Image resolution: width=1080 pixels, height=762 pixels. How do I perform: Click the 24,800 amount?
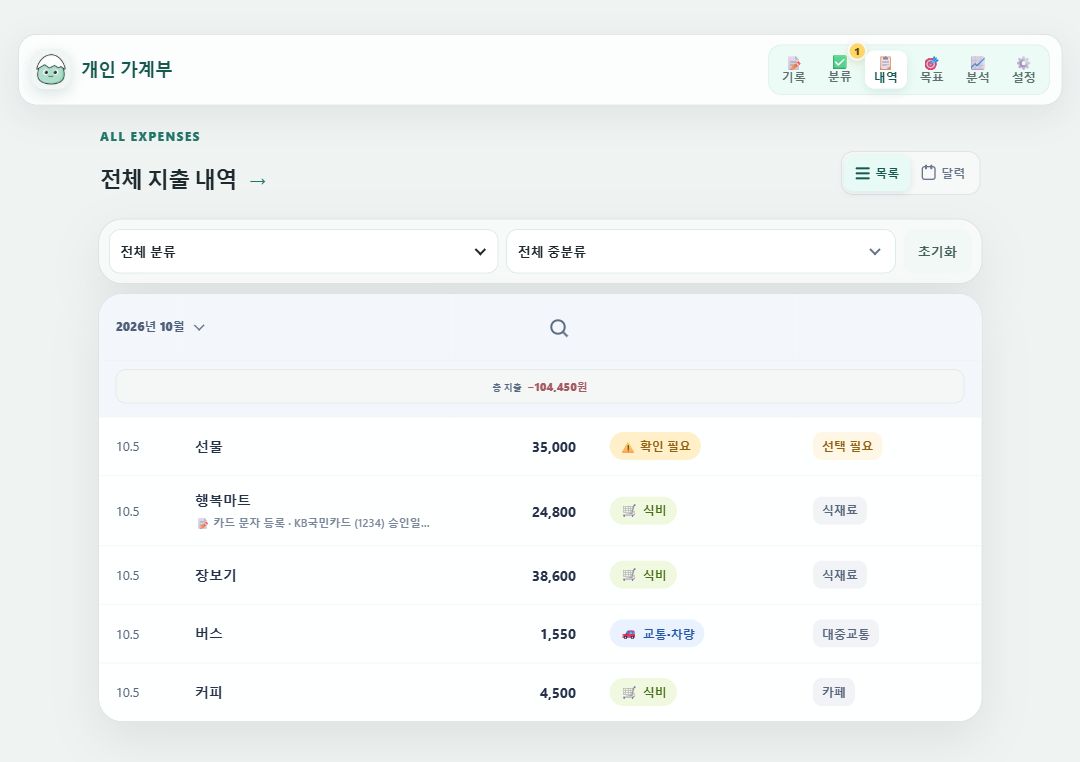tap(554, 512)
